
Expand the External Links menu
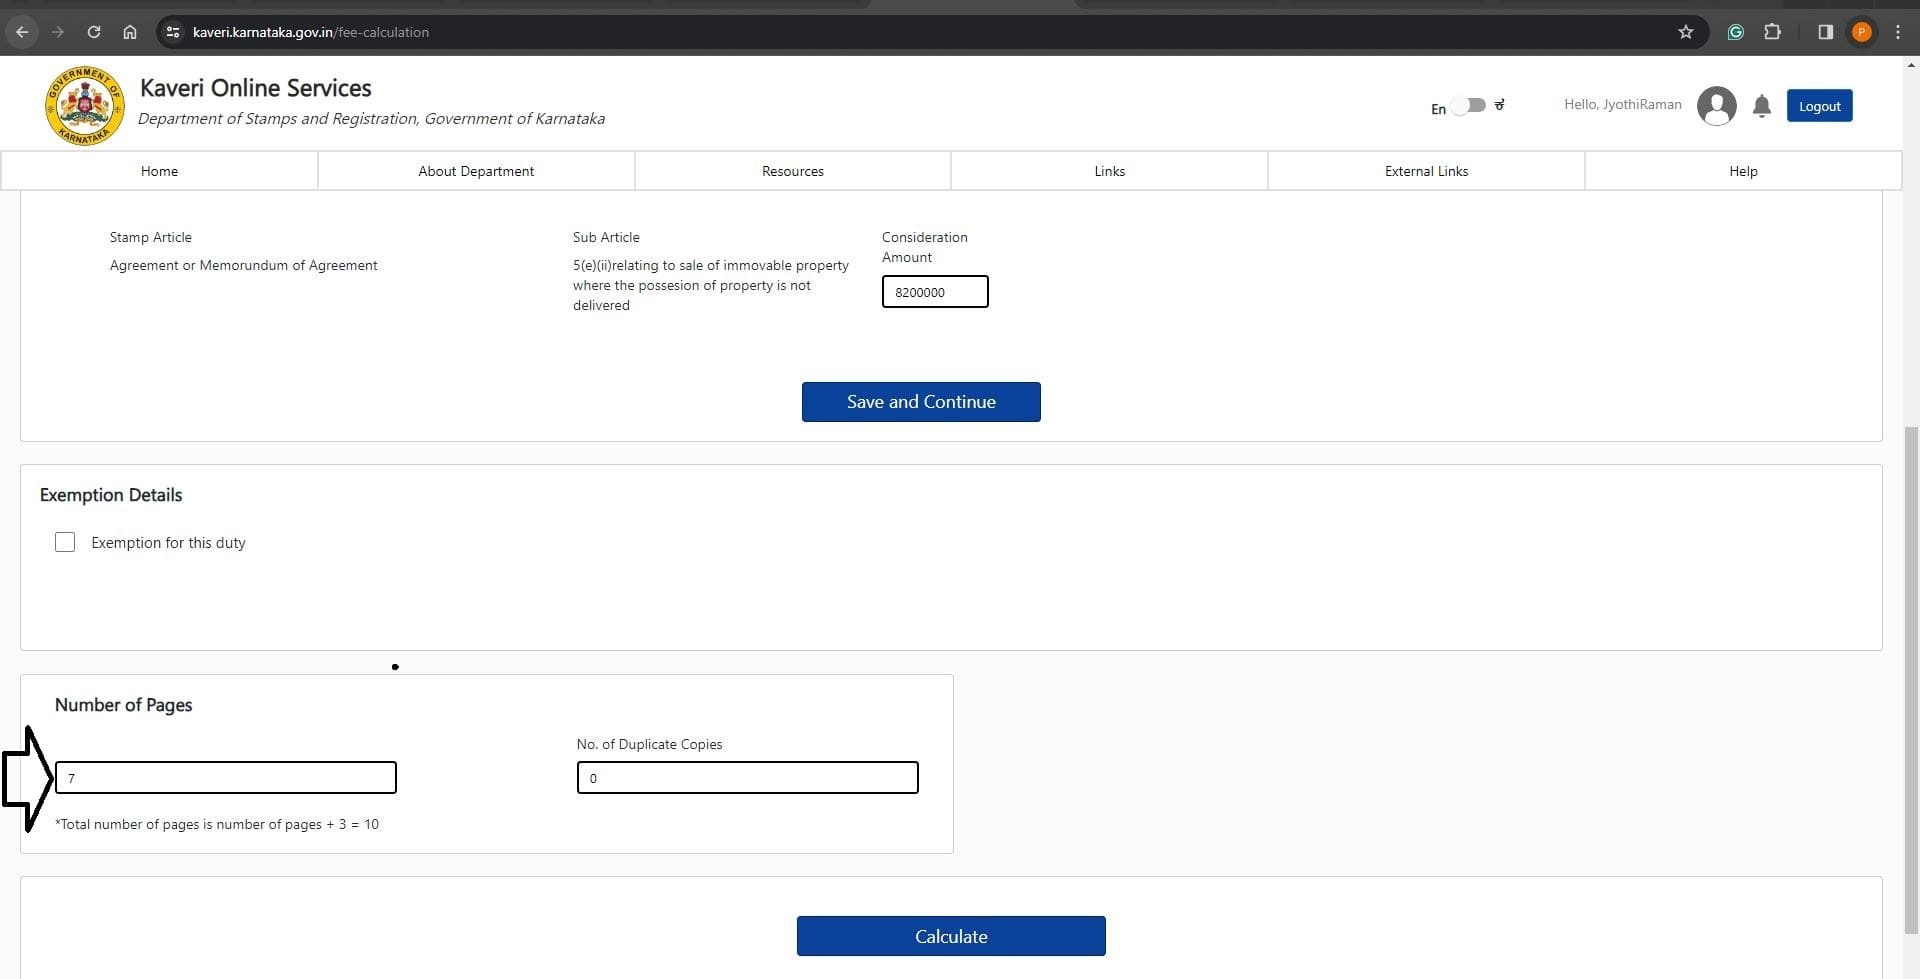pyautogui.click(x=1426, y=171)
